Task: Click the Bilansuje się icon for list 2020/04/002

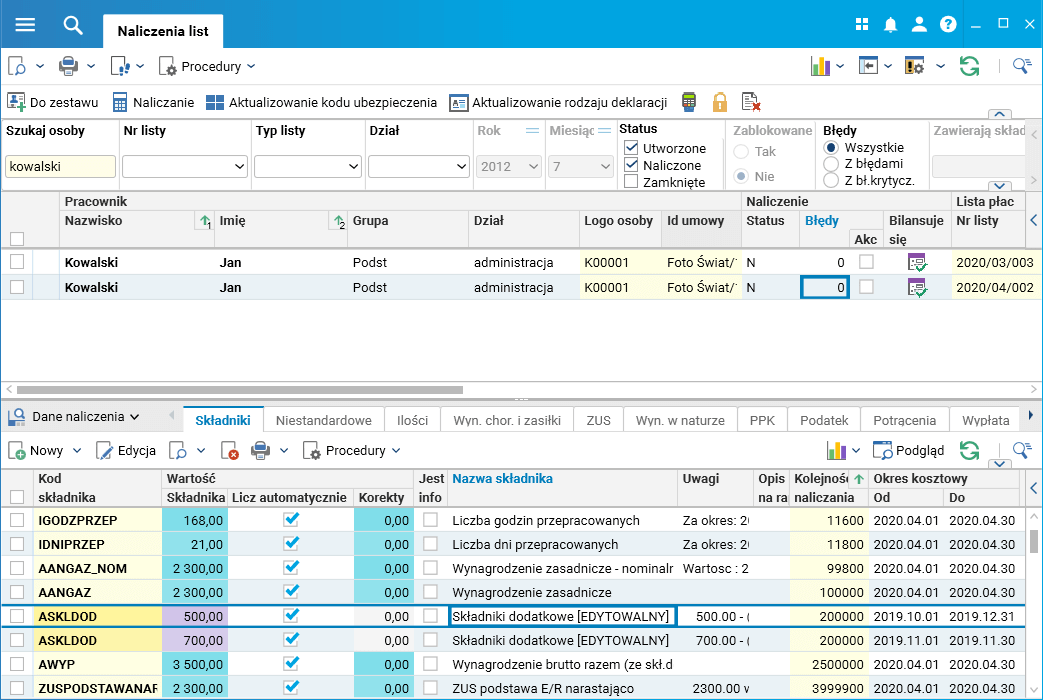Action: [917, 287]
